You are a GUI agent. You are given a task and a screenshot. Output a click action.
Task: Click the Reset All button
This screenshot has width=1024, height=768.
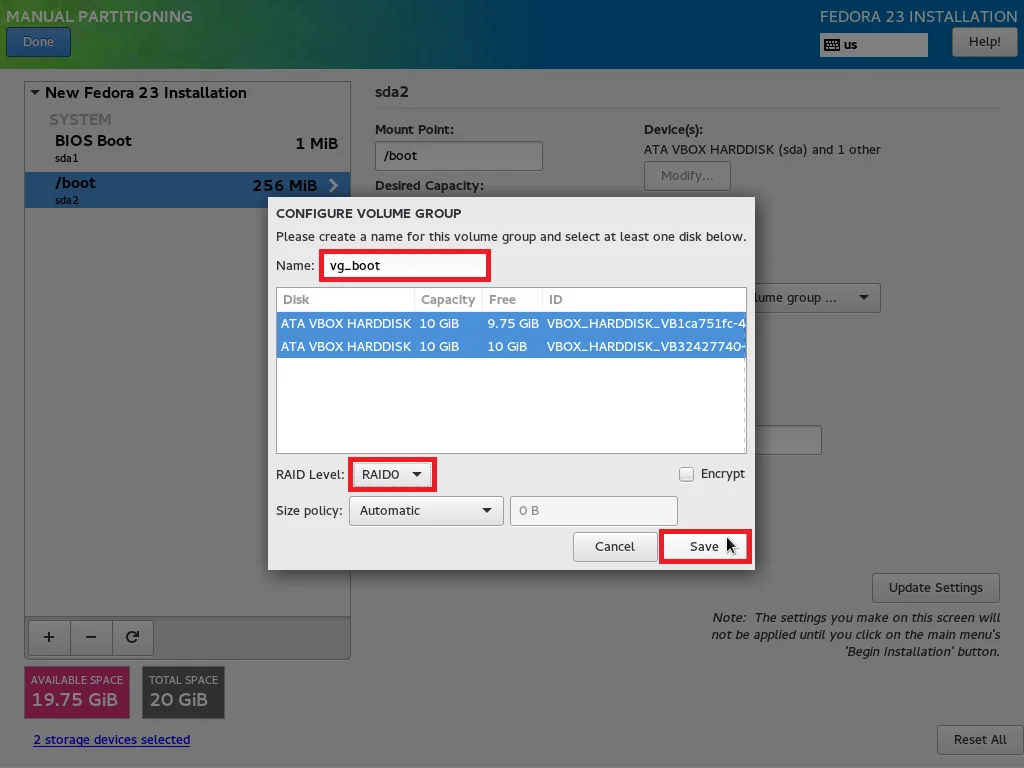pos(980,740)
